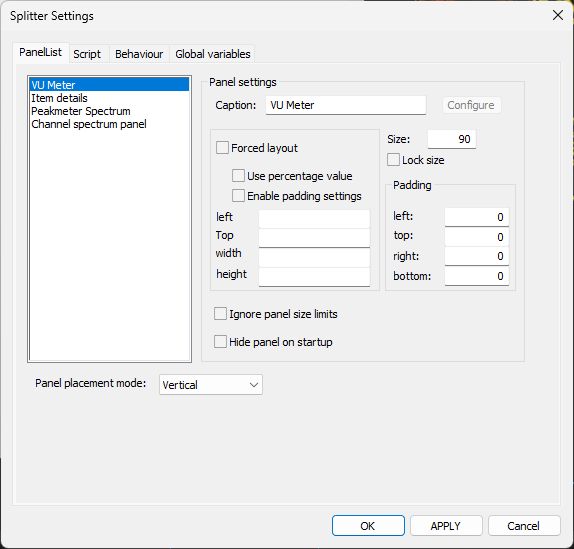Screen dimensions: 574x549
Task: Click the Padding left field
Action: [x=477, y=217]
